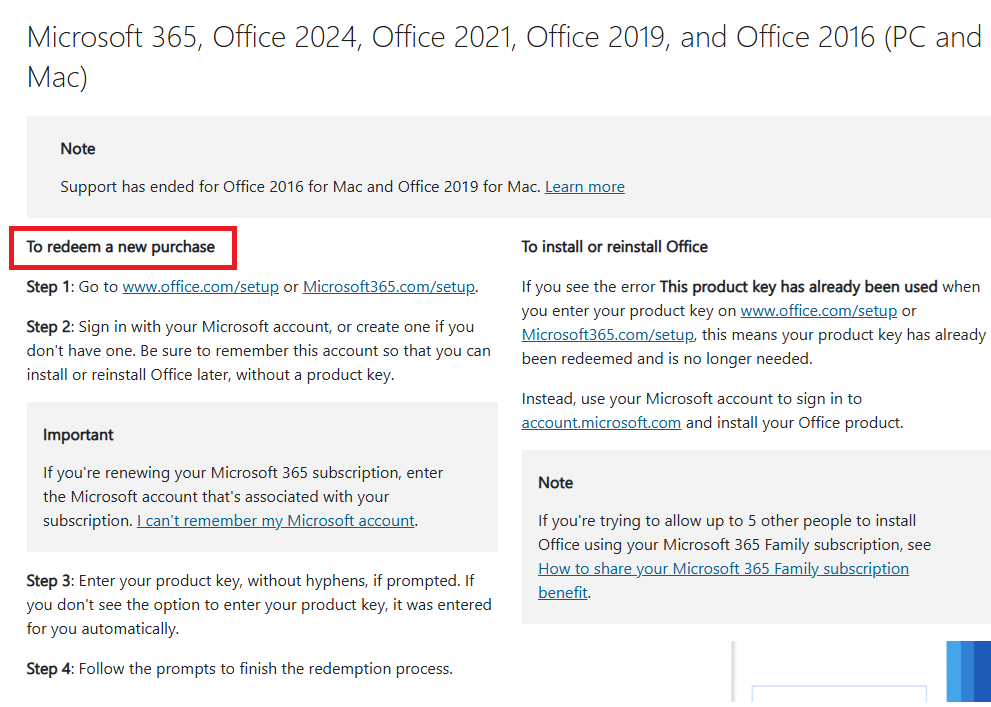Open Microsoft365.com/setup link in Step 1
The height and width of the screenshot is (707, 991).
pos(389,286)
